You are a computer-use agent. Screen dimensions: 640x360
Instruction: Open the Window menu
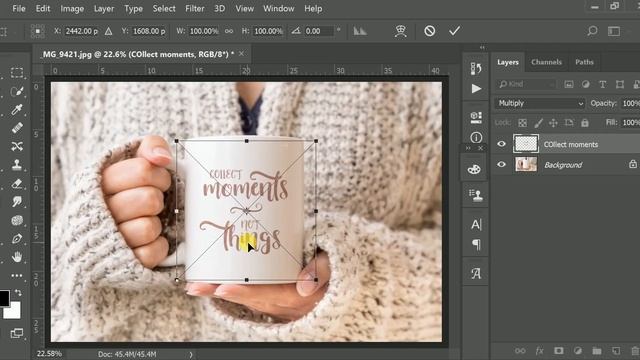(278, 9)
